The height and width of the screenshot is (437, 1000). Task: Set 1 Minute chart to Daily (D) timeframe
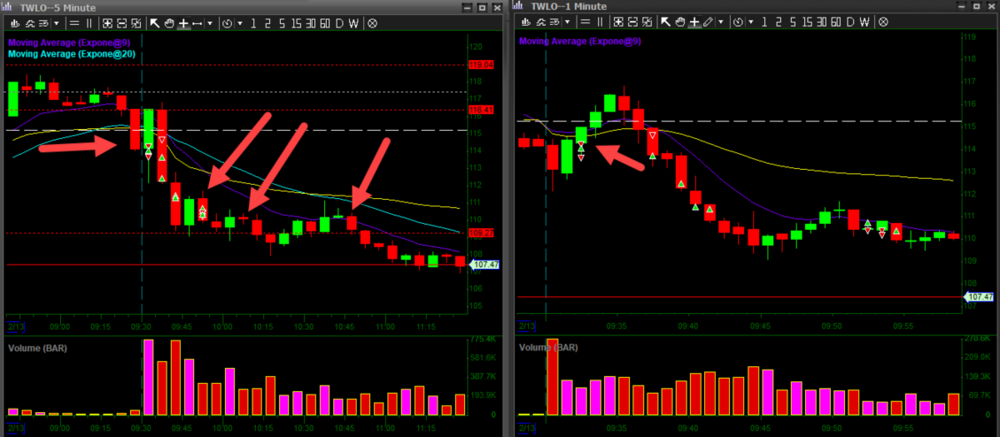[x=850, y=22]
